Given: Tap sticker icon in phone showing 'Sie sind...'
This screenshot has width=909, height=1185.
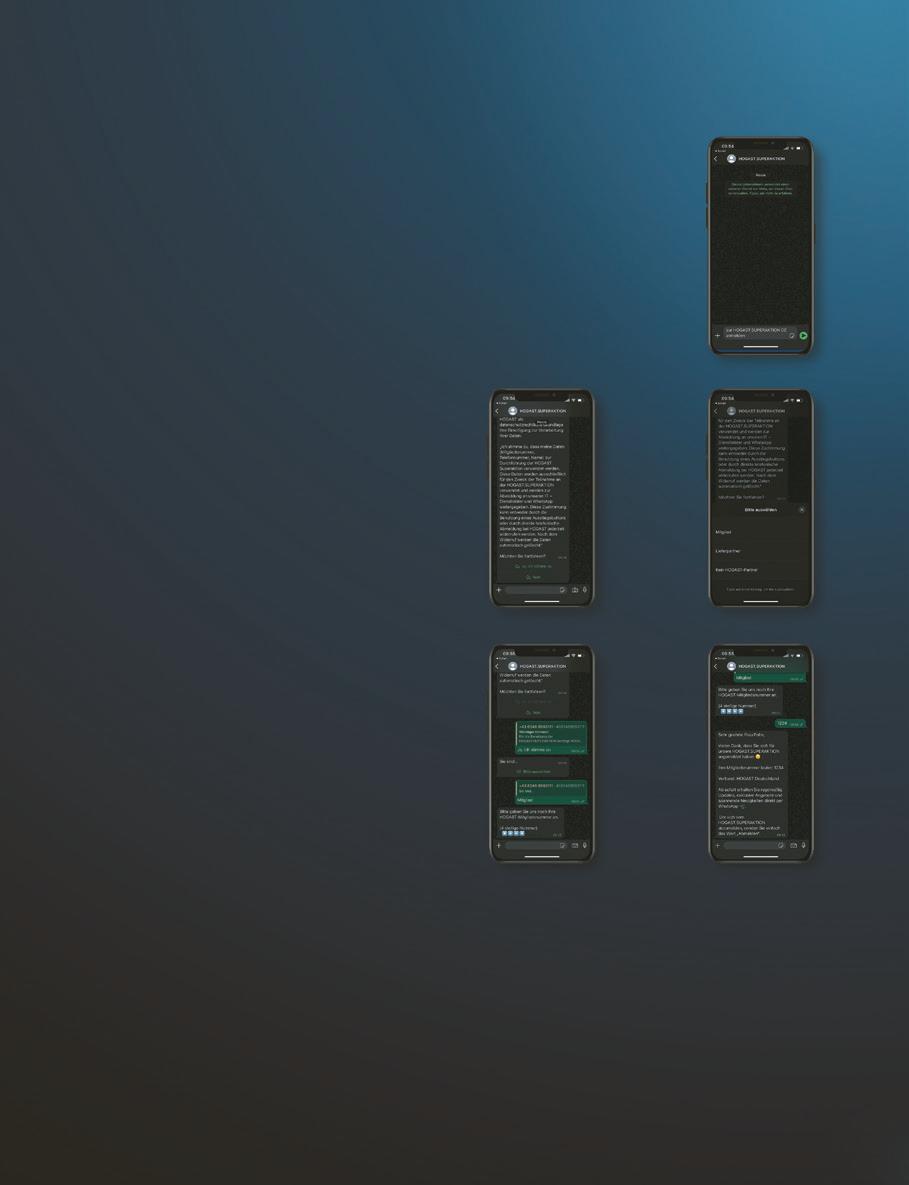Looking at the screenshot, I should [x=562, y=846].
